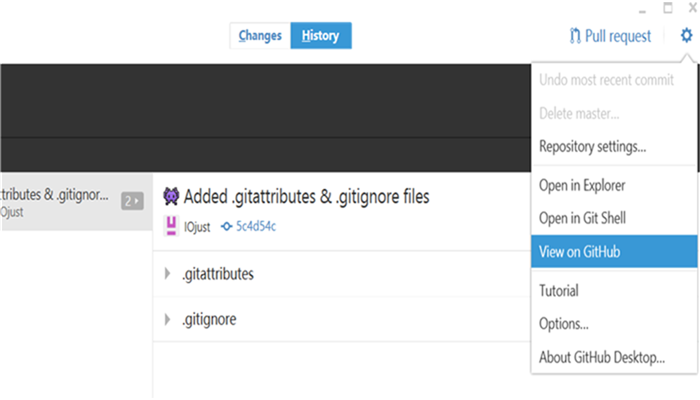The width and height of the screenshot is (700, 400).
Task: Select the commit in the history list
Action: [76, 202]
